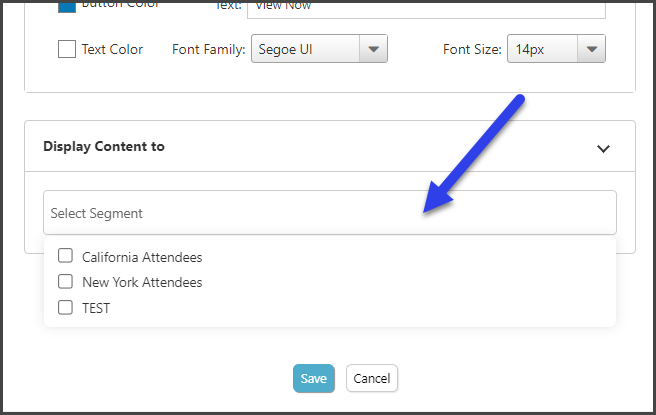Screen dimensions: 656x415
Task: Click the button Text input field
Action: (426, 8)
